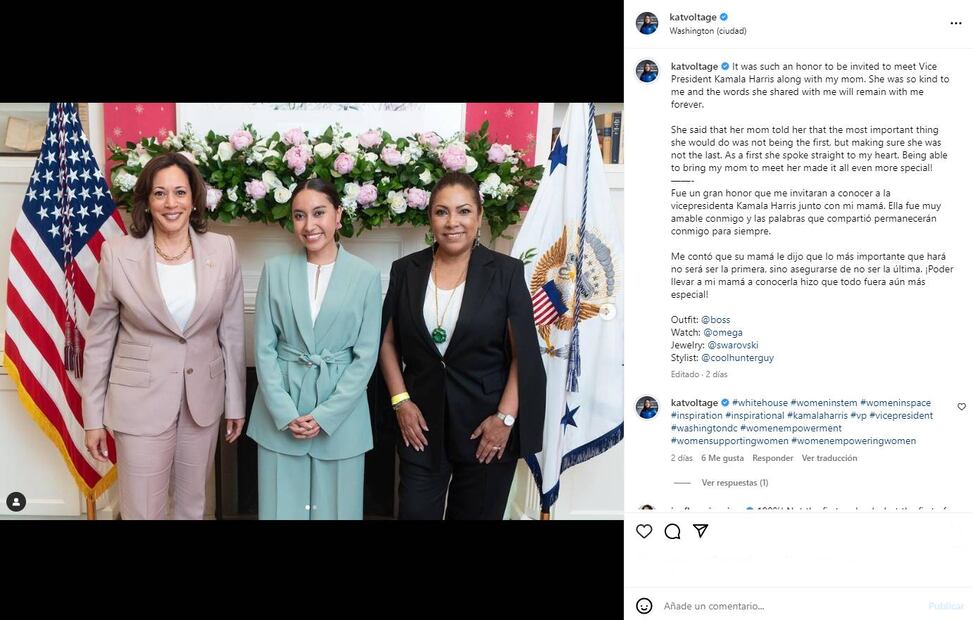Go to the next photo in the carousel

tap(608, 311)
